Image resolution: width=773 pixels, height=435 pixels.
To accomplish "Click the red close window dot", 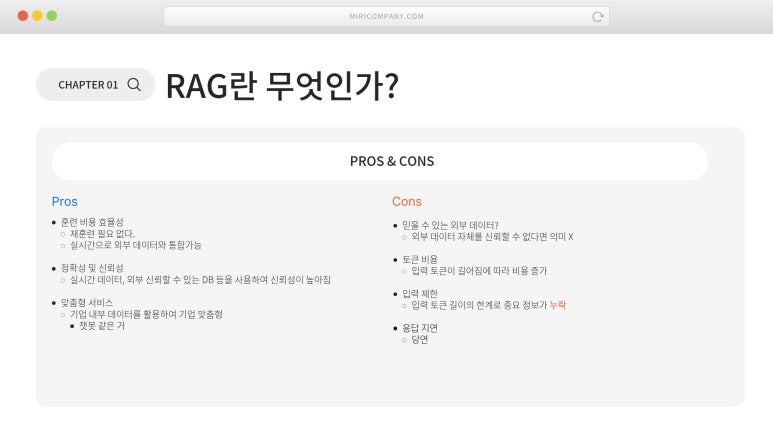I will click(23, 16).
